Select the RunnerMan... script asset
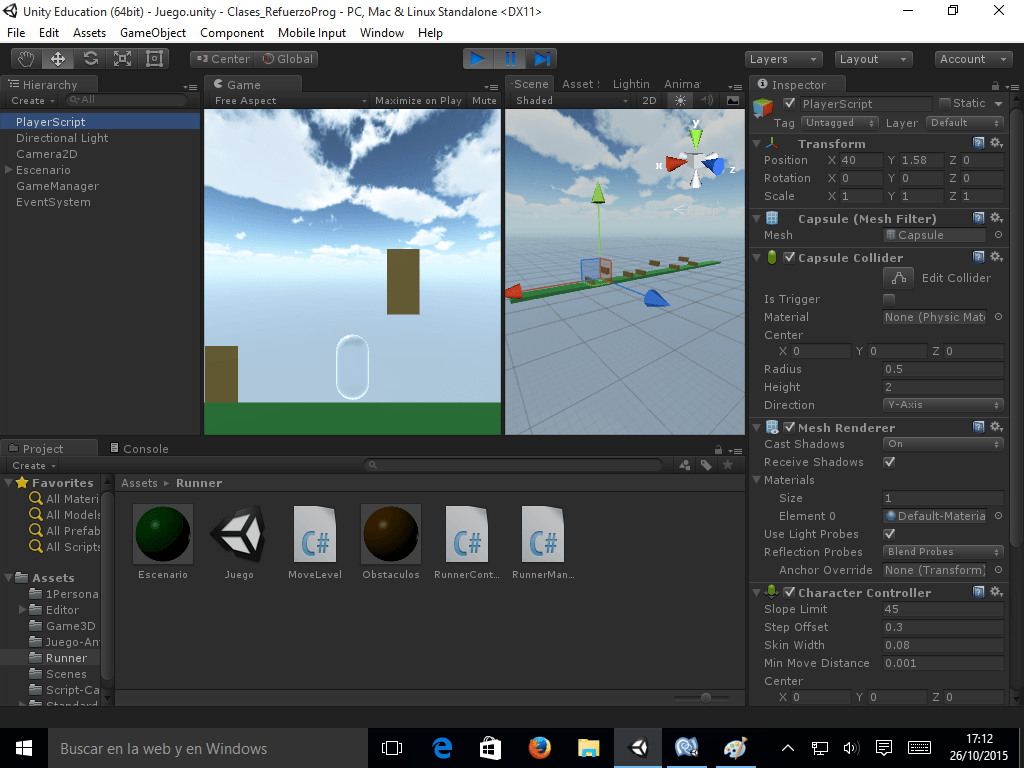The image size is (1024, 768). (x=543, y=542)
